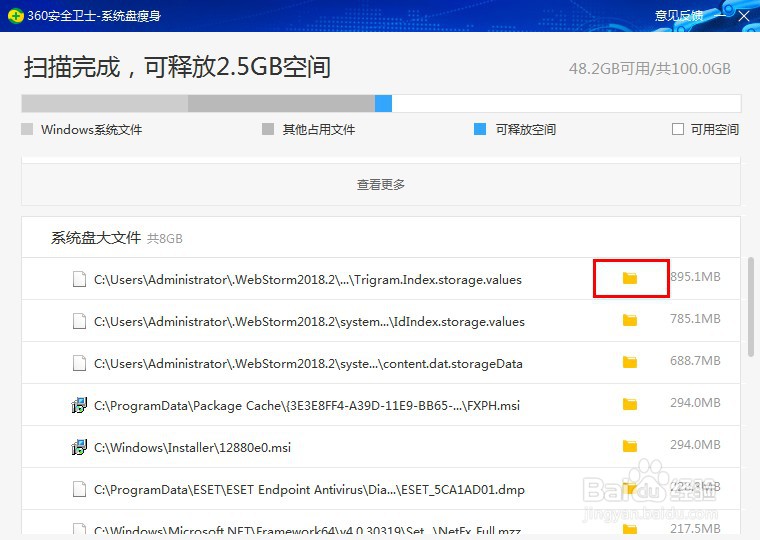Click file icon of ESET_5CA1AD01.dmp

tap(79, 489)
